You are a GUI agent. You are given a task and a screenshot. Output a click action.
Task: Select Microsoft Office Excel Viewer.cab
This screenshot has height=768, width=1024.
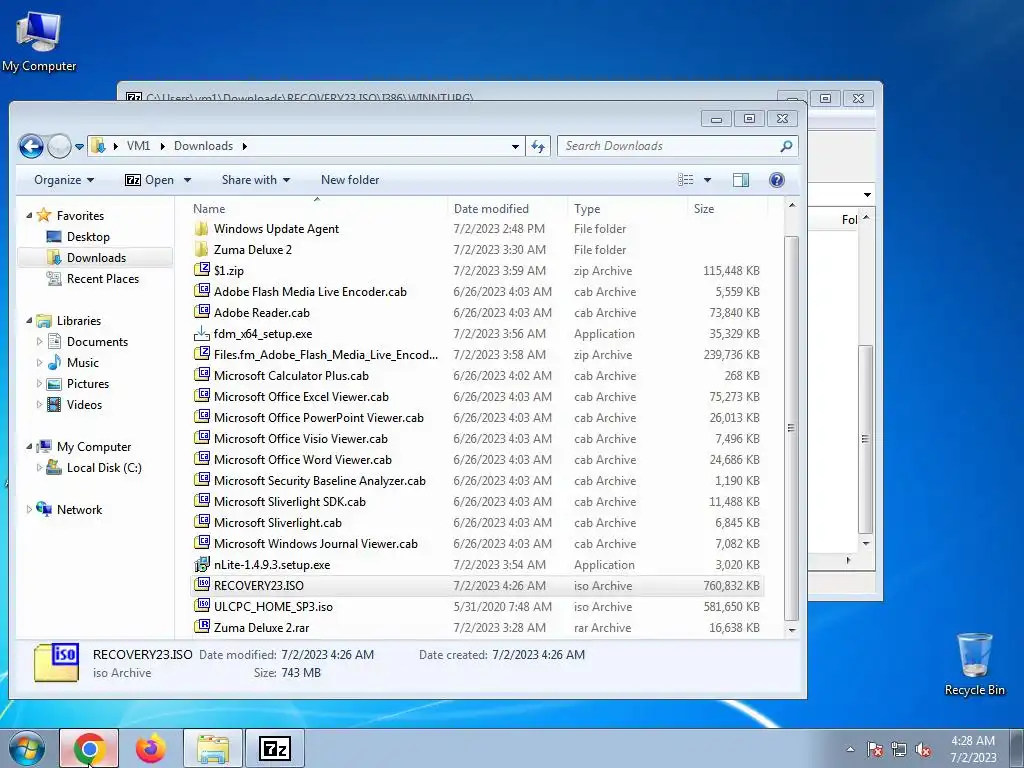click(x=301, y=397)
